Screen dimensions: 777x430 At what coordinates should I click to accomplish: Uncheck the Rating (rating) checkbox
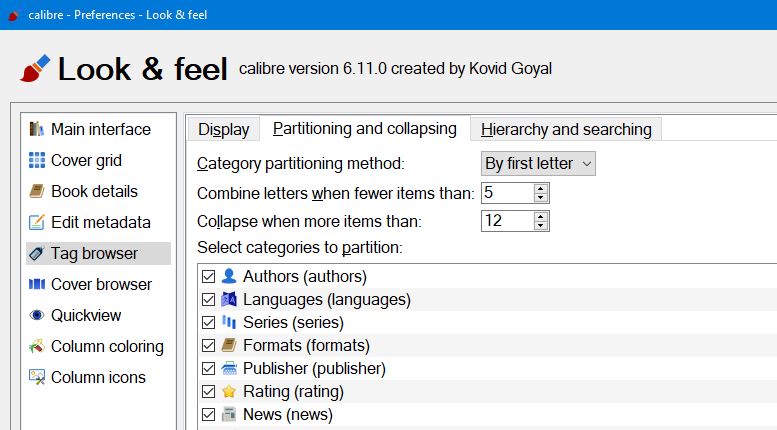tap(208, 391)
